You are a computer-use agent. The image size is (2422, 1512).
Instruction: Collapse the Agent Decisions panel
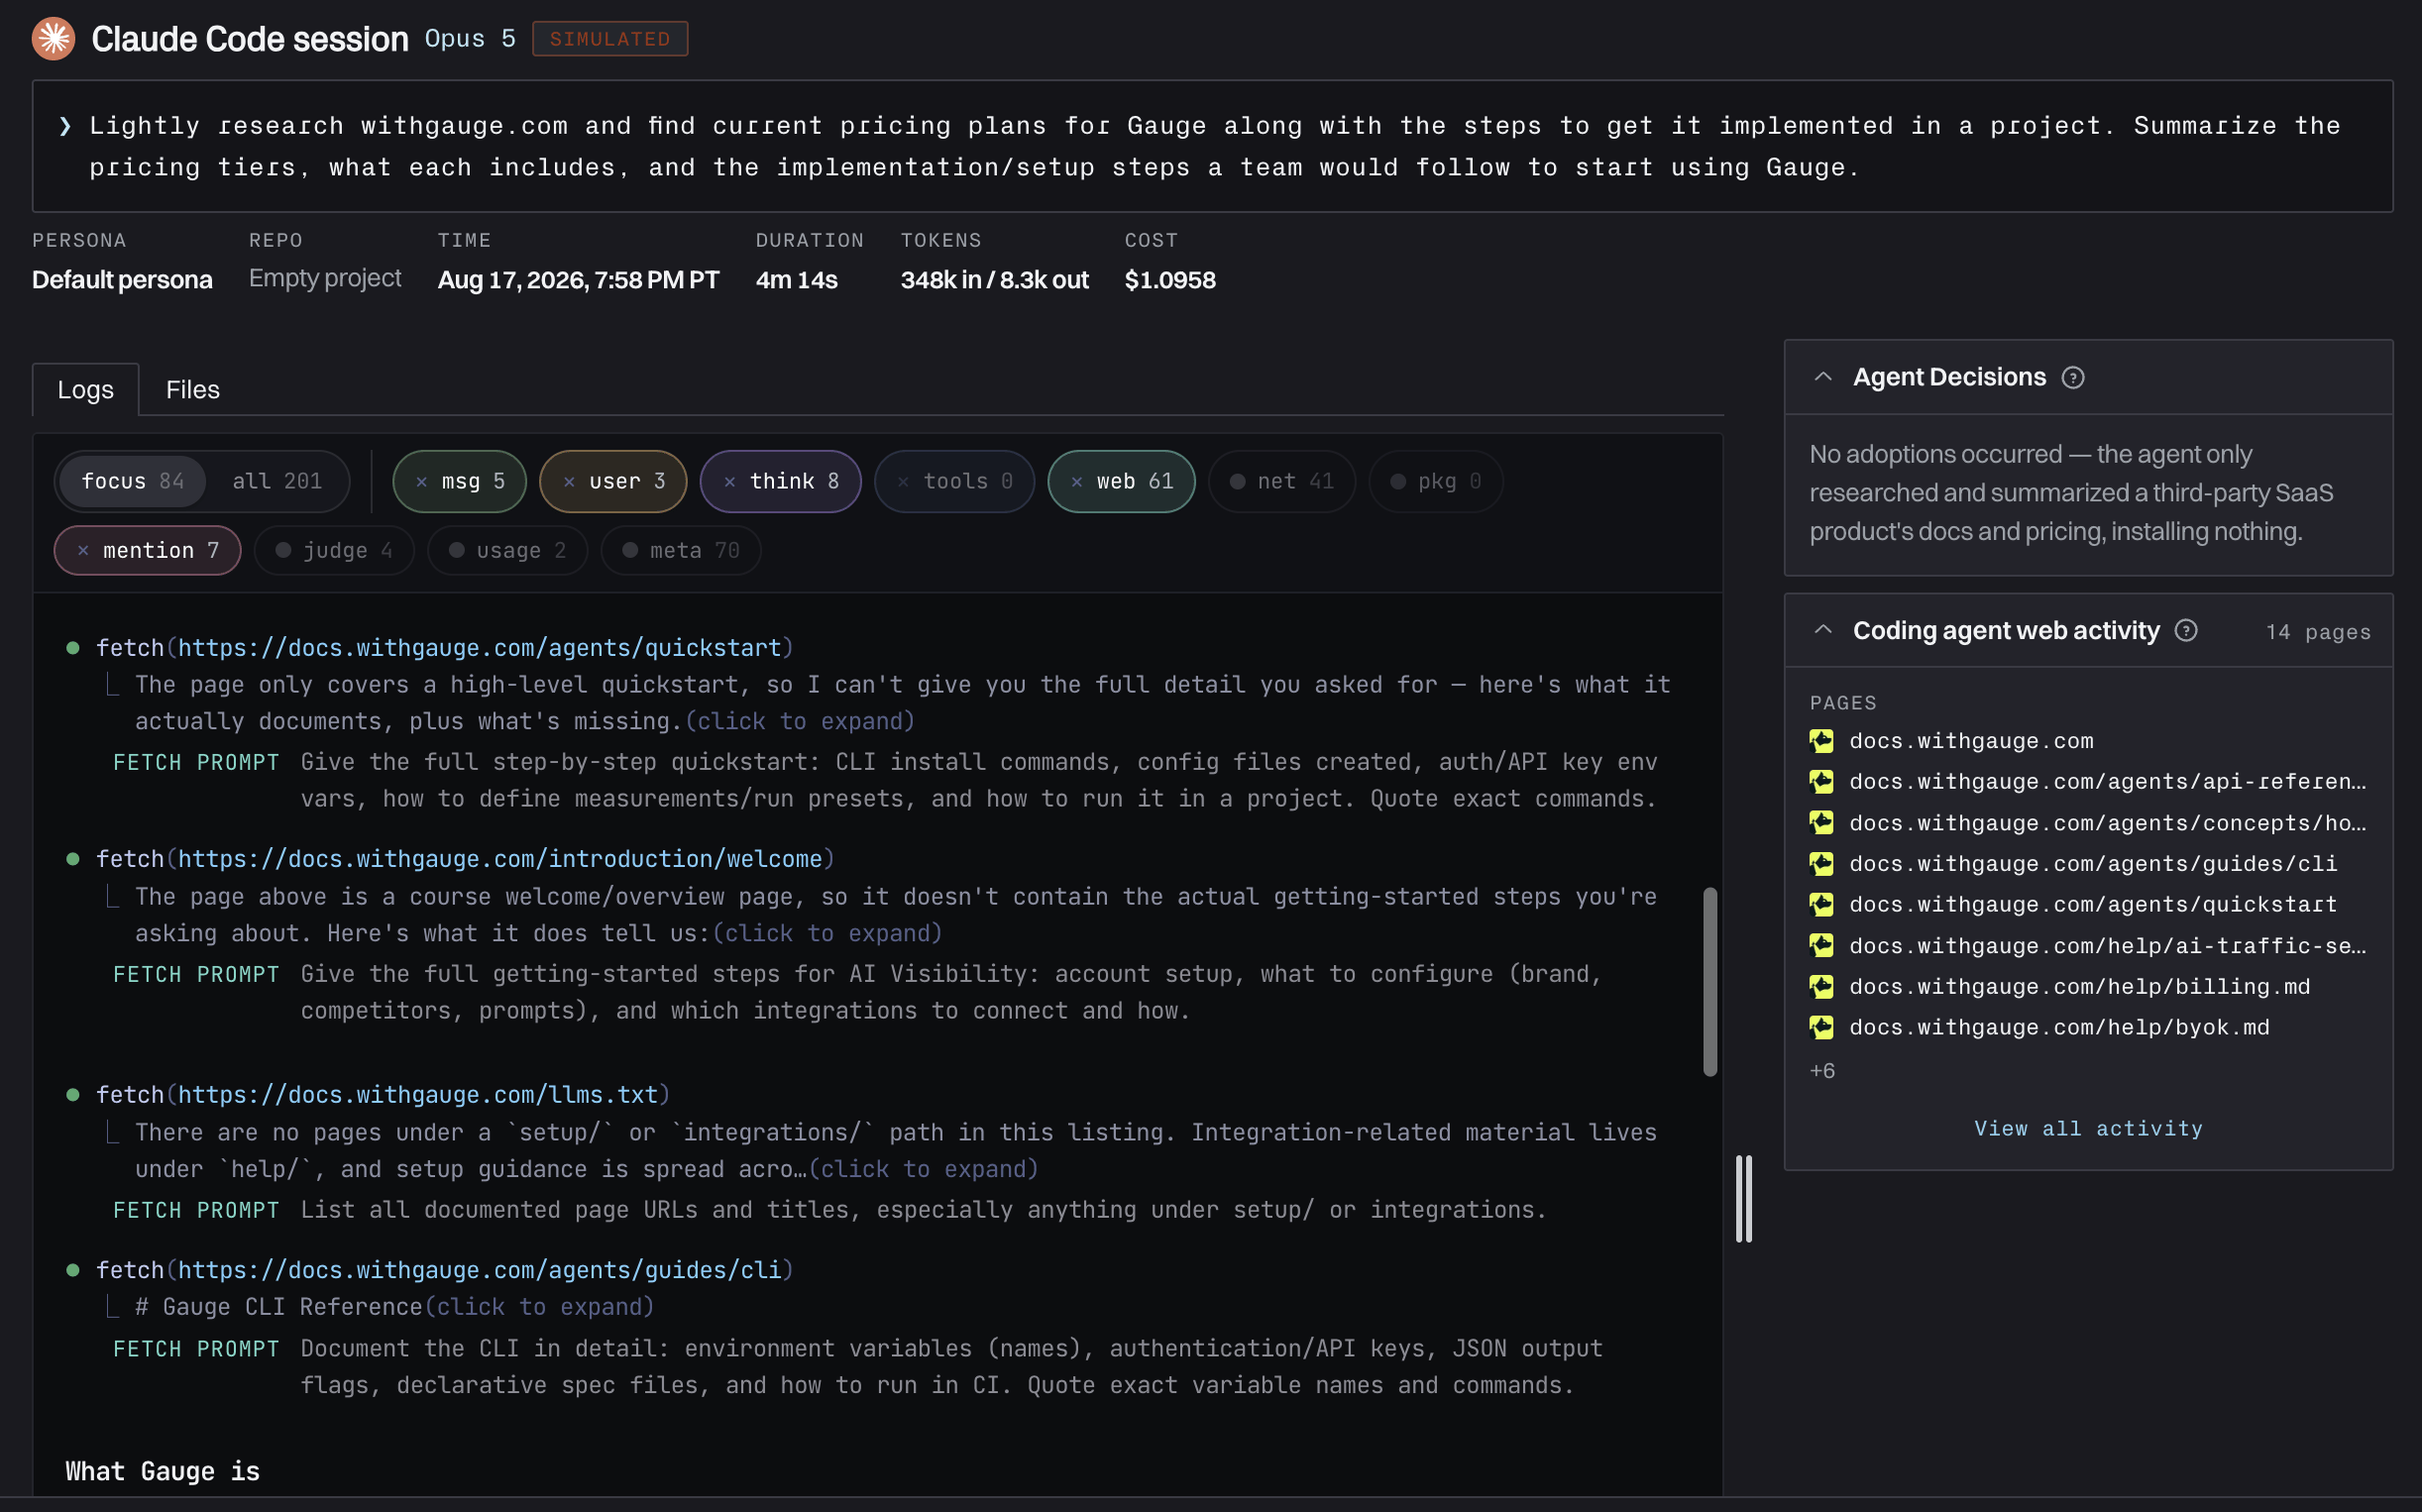pos(1823,377)
